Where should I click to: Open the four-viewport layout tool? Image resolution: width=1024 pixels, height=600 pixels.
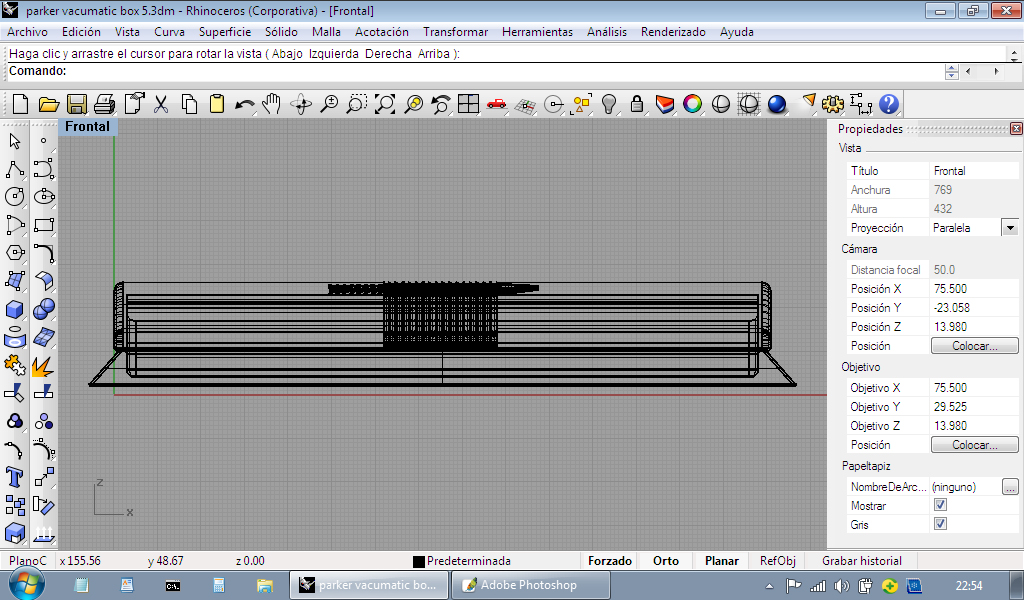tap(468, 104)
